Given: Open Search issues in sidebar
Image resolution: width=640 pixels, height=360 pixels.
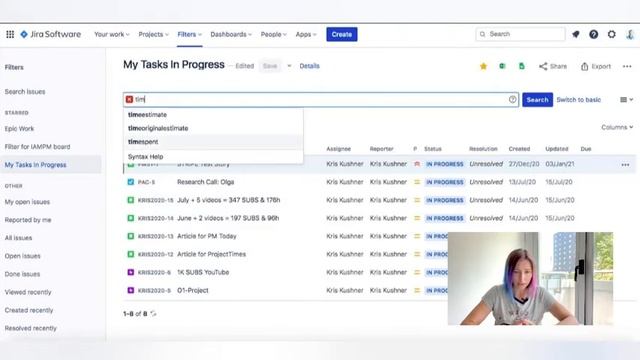Looking at the screenshot, I should tap(25, 91).
